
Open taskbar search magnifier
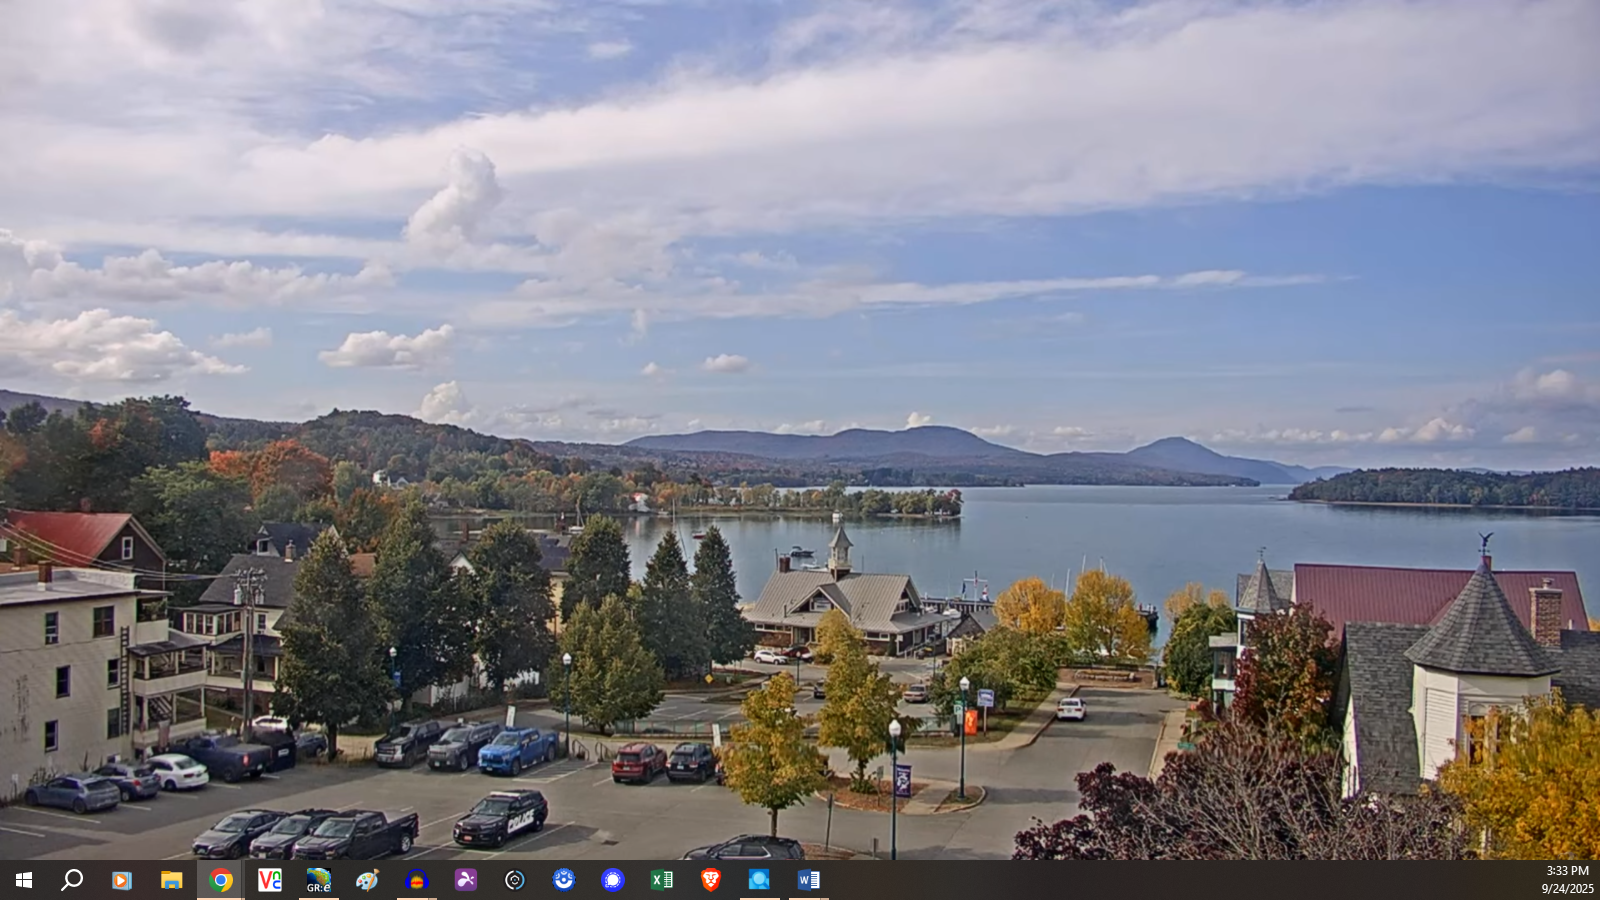click(72, 880)
